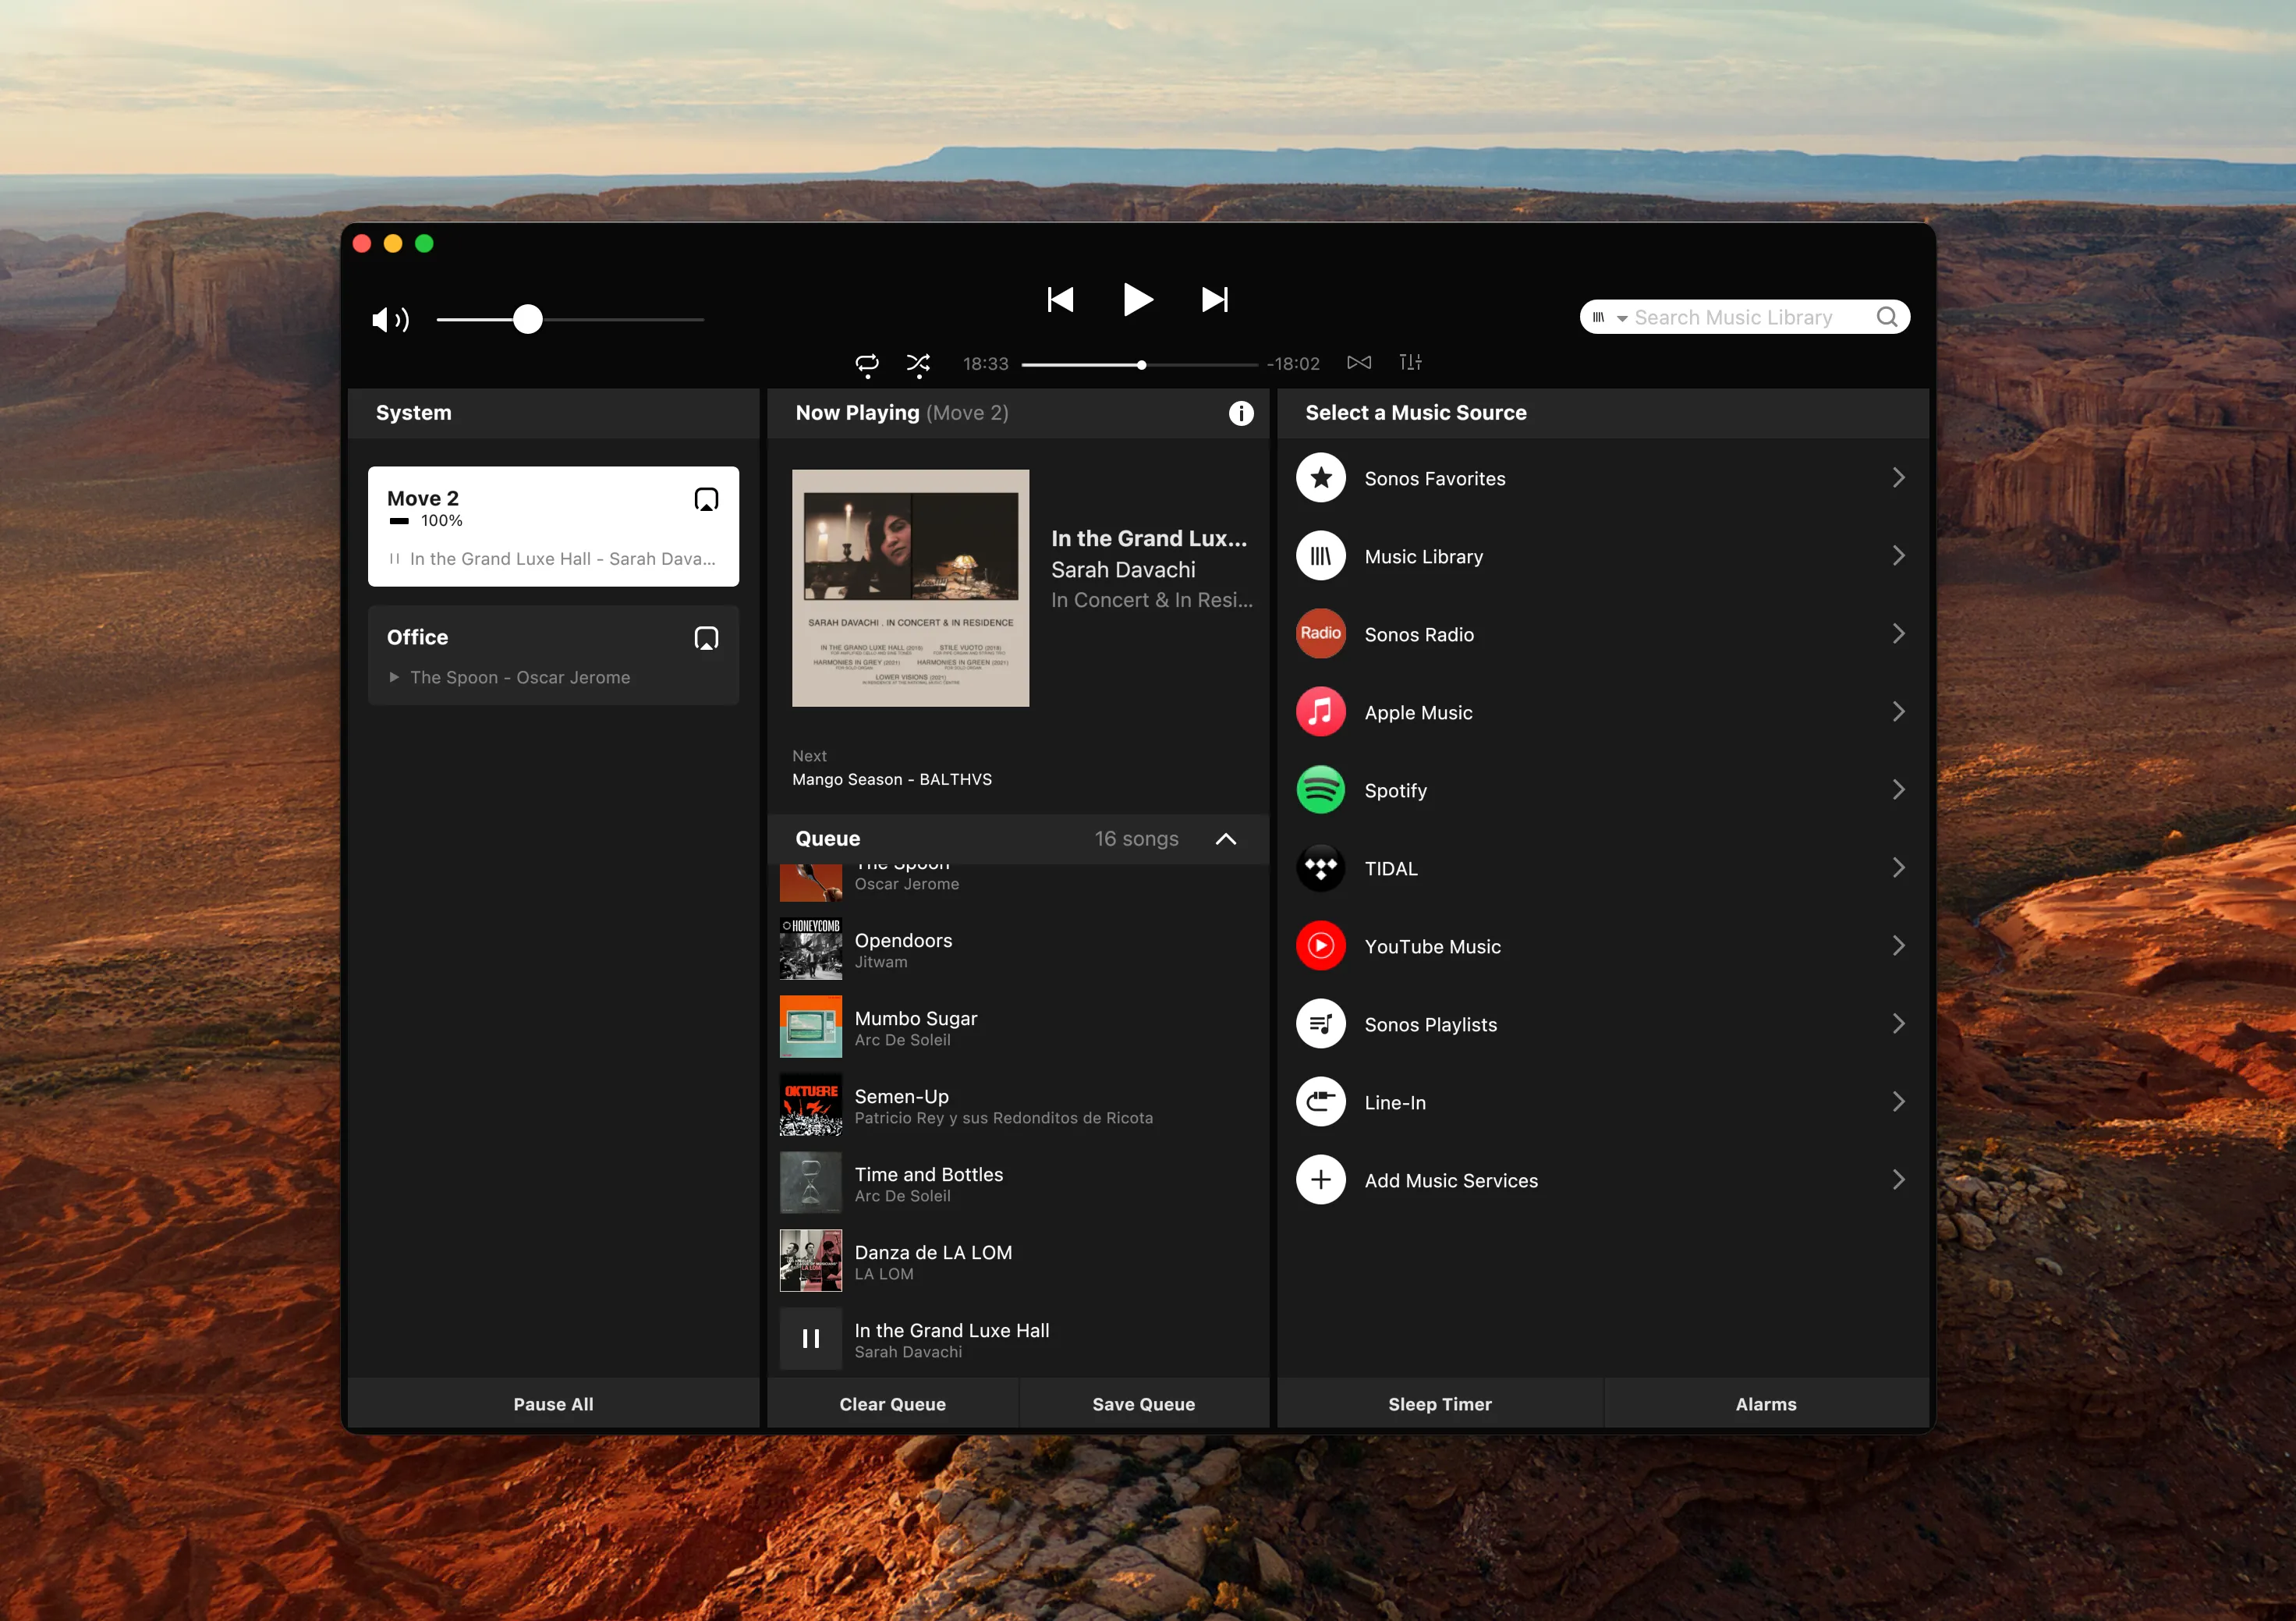Click the Sonos Radio icon
2296x1621 pixels.
coord(1321,634)
